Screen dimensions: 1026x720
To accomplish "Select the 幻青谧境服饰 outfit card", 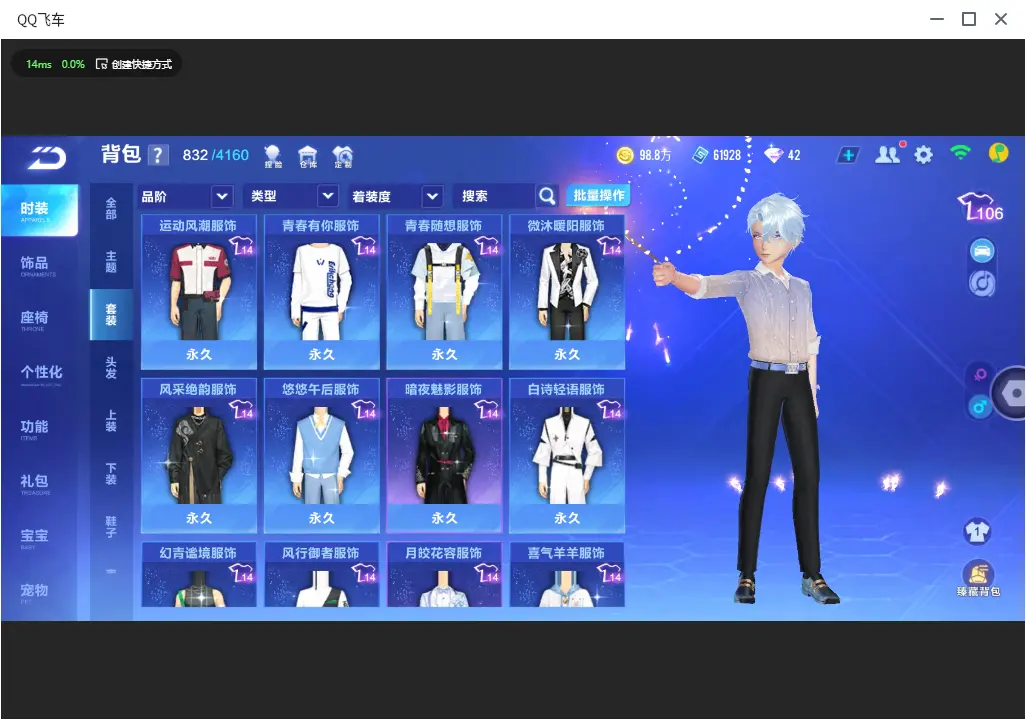I will (199, 574).
